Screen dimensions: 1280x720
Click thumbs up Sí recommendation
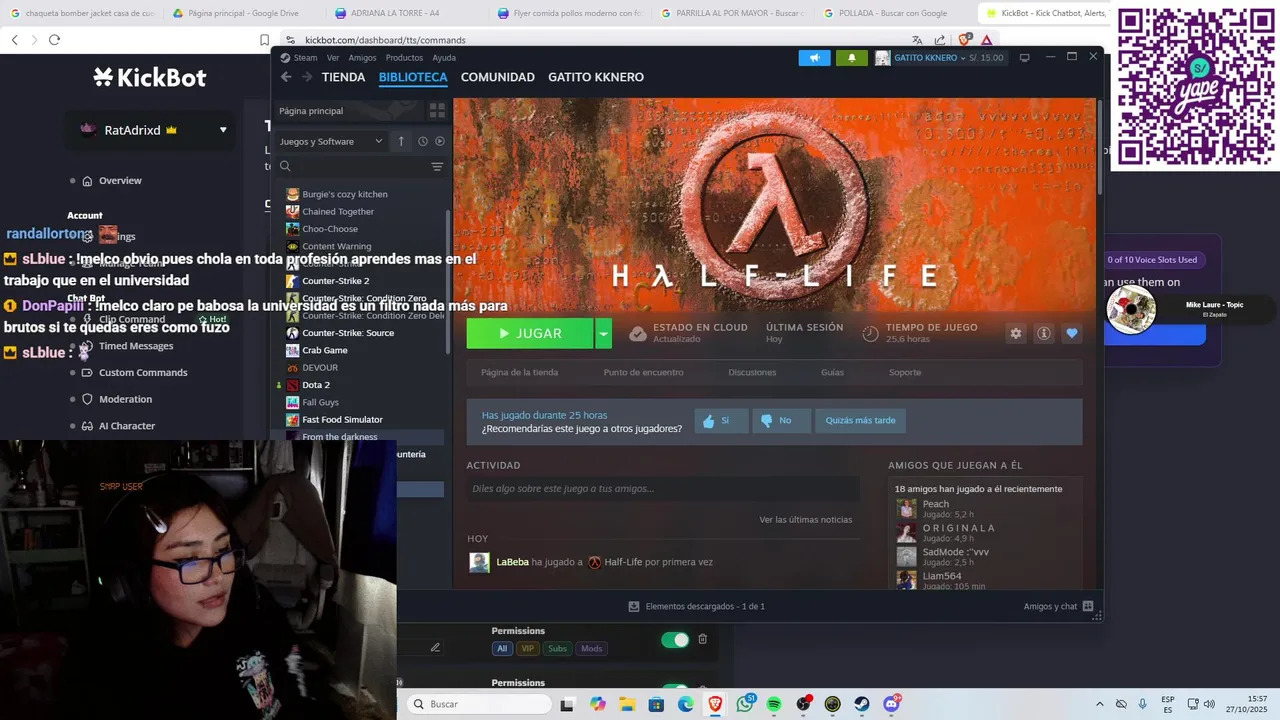721,421
